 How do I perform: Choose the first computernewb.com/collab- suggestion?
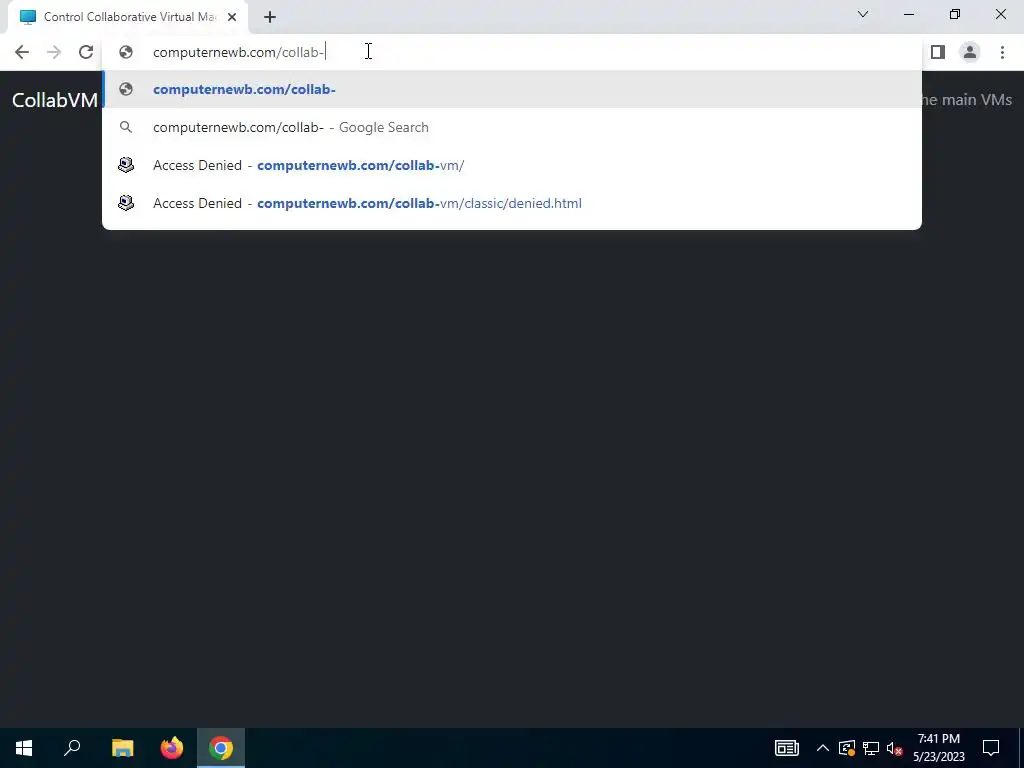pos(513,89)
